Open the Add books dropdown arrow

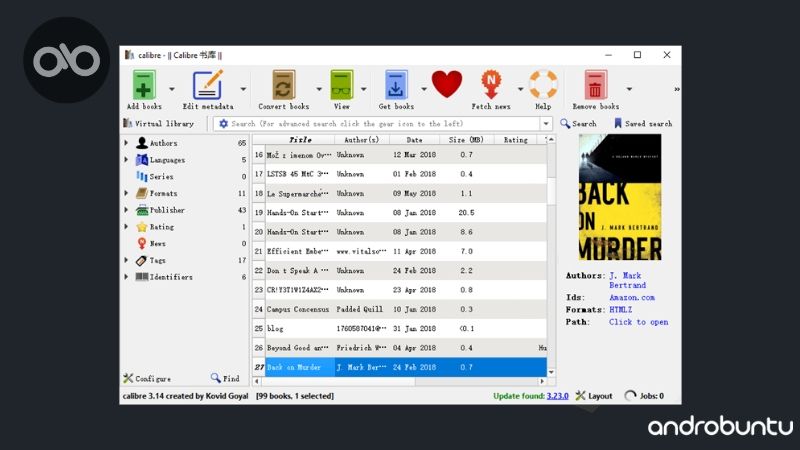(172, 88)
